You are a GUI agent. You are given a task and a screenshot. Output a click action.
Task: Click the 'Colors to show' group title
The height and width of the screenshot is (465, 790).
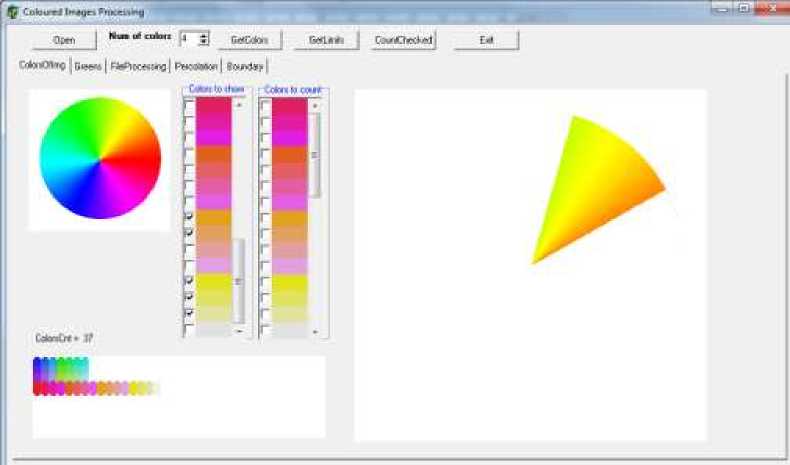216,89
